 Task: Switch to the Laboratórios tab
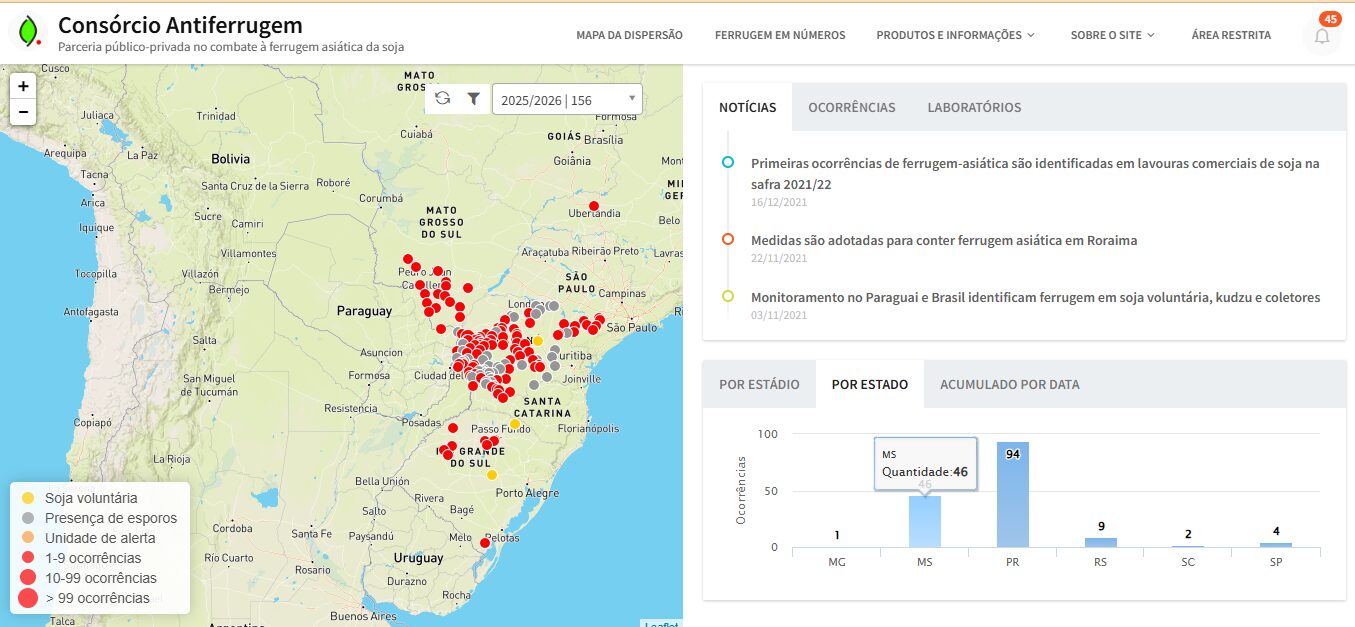(974, 107)
